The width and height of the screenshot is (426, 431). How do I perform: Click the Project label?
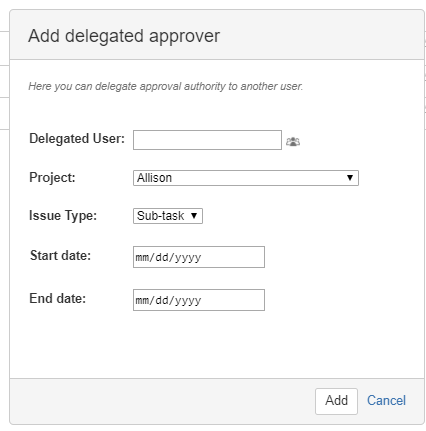(52, 178)
